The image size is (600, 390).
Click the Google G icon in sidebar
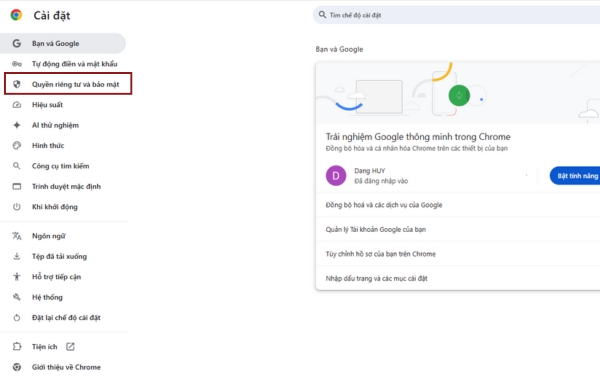click(16, 43)
